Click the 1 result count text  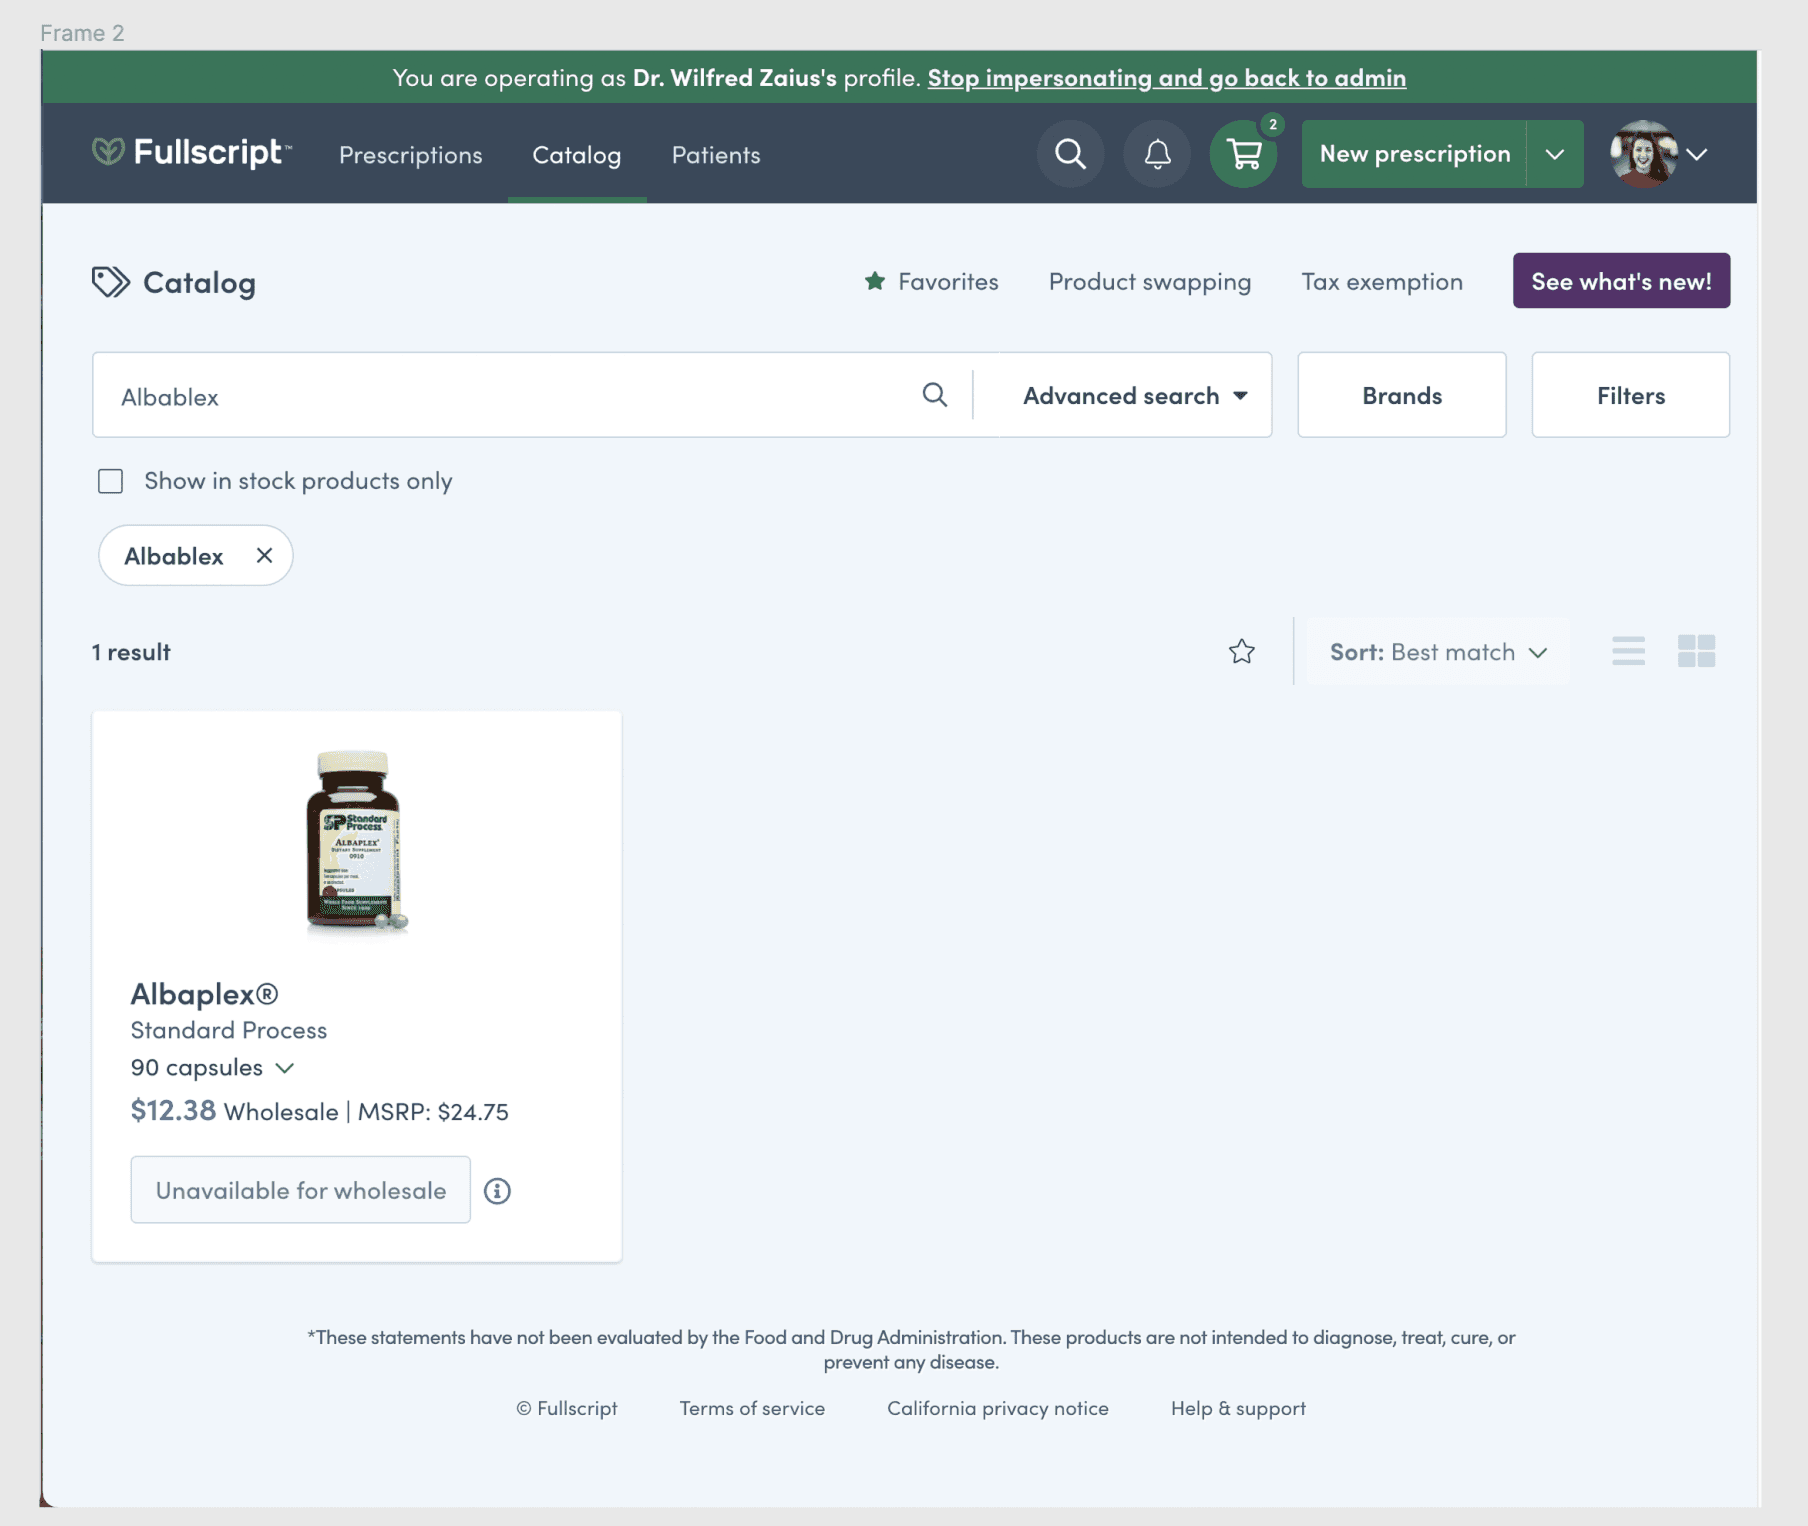tap(131, 652)
